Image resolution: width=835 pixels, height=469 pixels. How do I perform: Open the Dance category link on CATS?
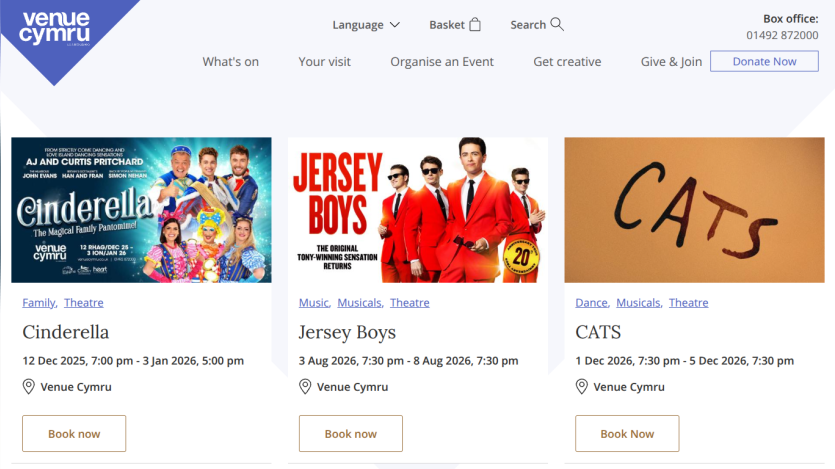[x=592, y=303]
